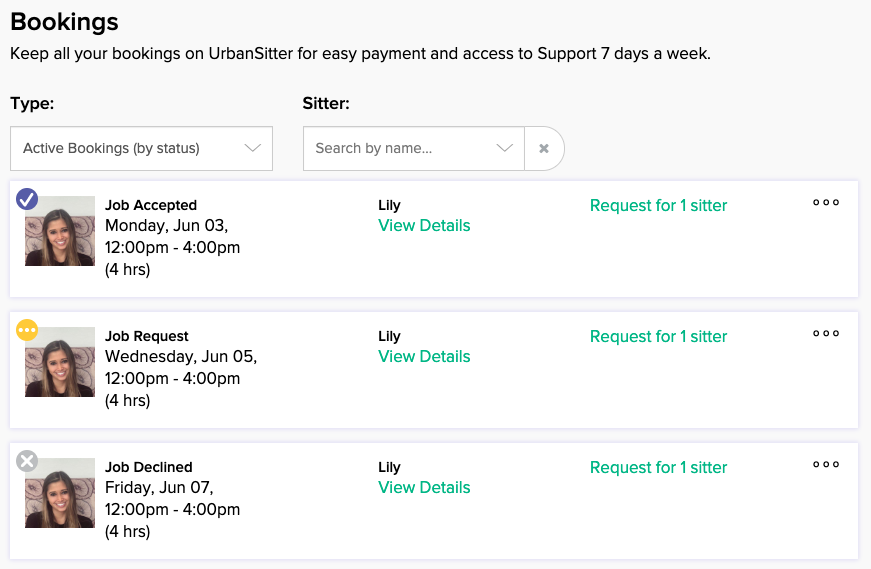
Task: Click the grey X Job Declined status icon
Action: pyautogui.click(x=27, y=461)
